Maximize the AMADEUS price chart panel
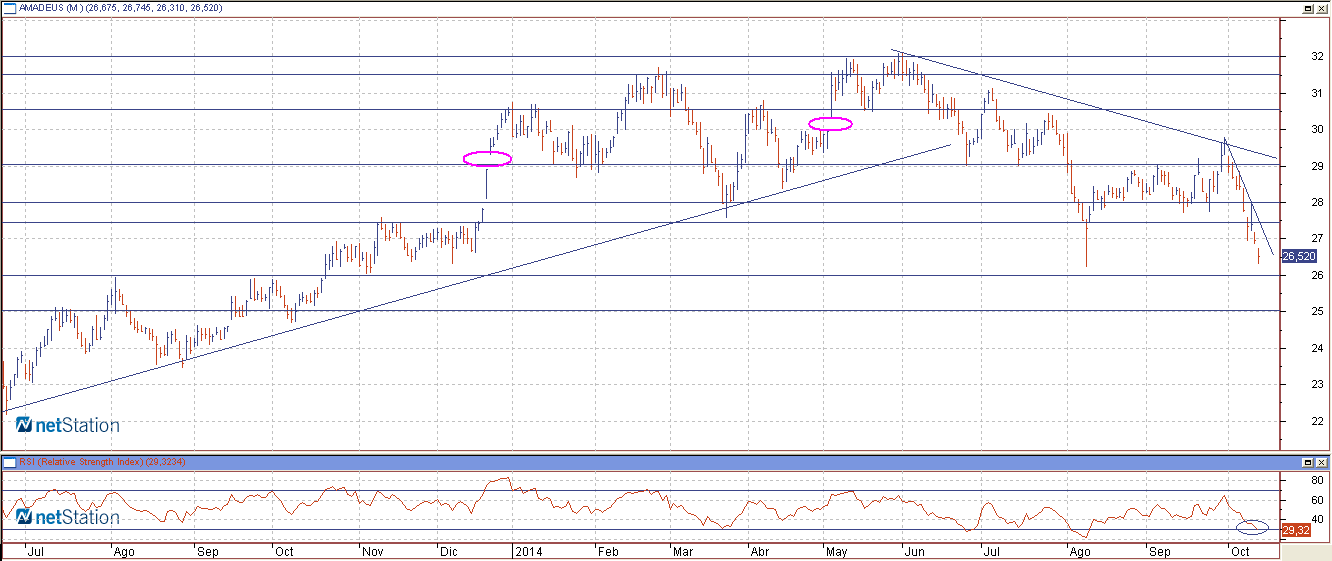 (1309, 7)
